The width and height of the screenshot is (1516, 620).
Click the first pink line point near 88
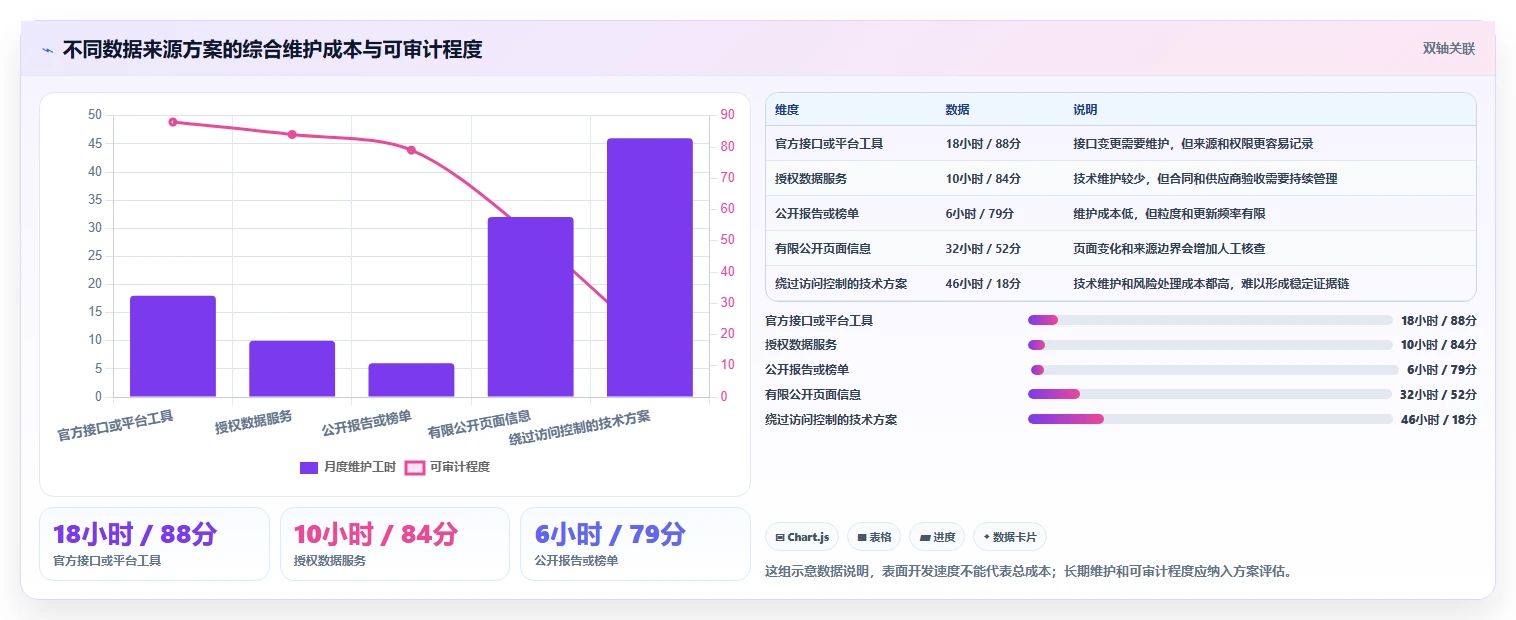(173, 122)
